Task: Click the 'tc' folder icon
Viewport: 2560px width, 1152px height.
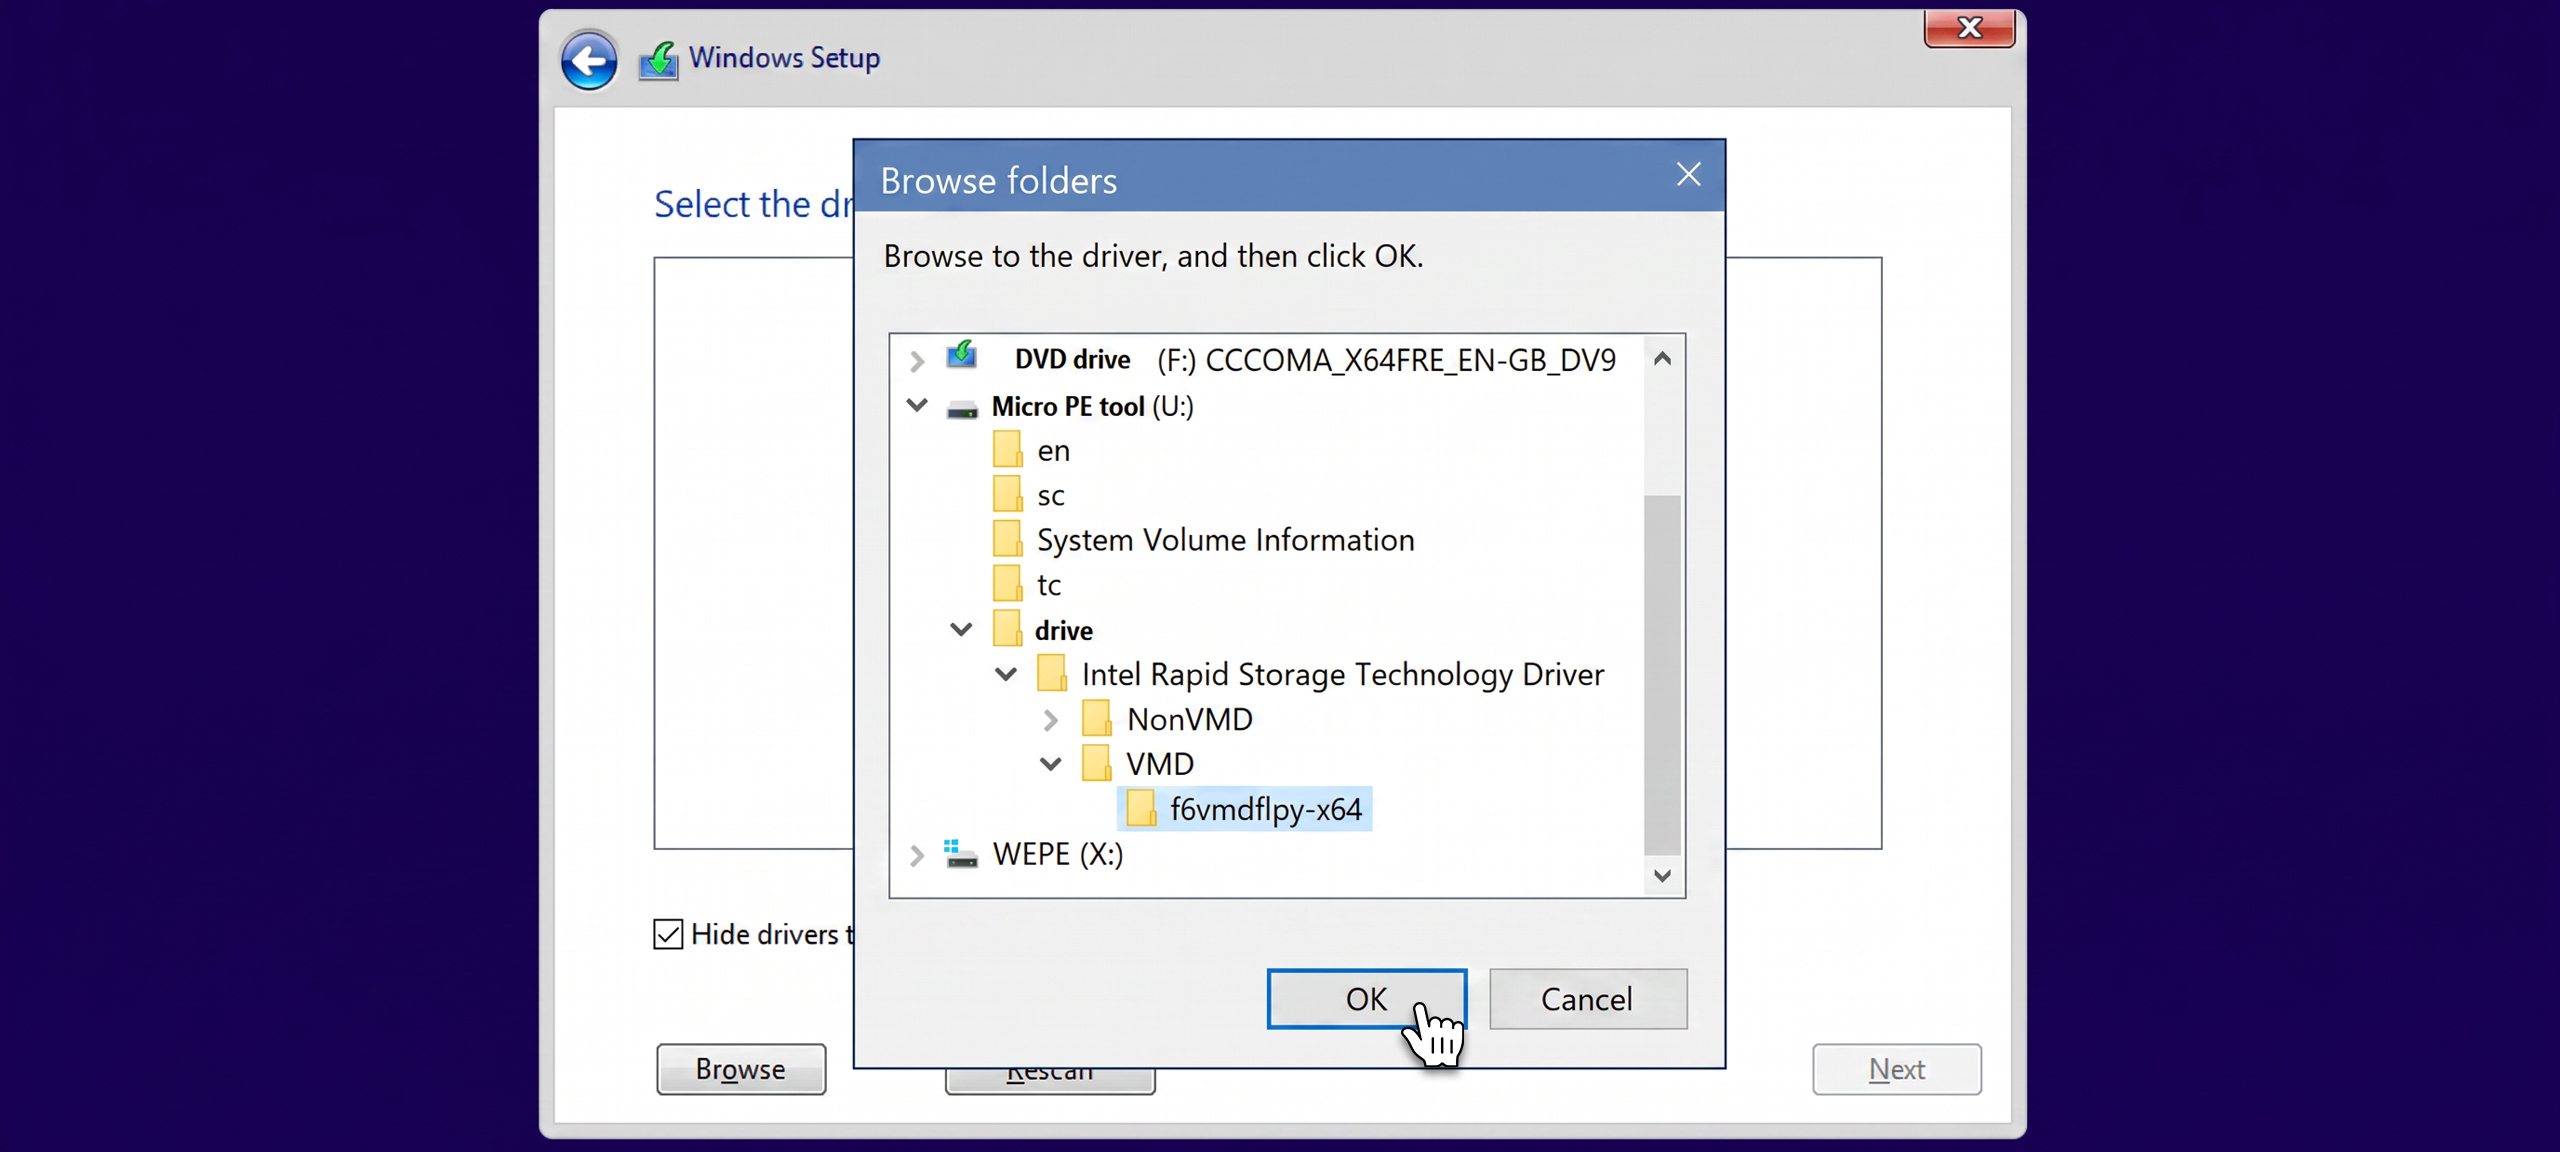Action: click(1007, 585)
